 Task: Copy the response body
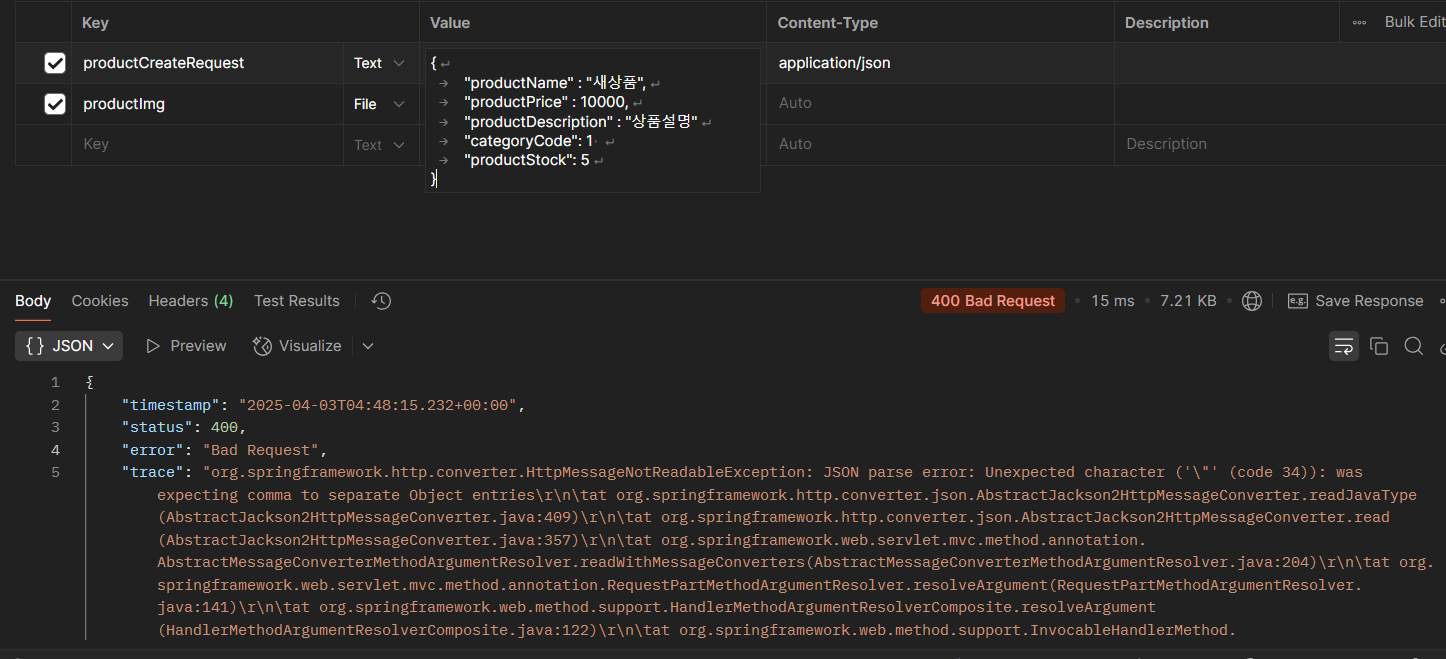(1379, 346)
